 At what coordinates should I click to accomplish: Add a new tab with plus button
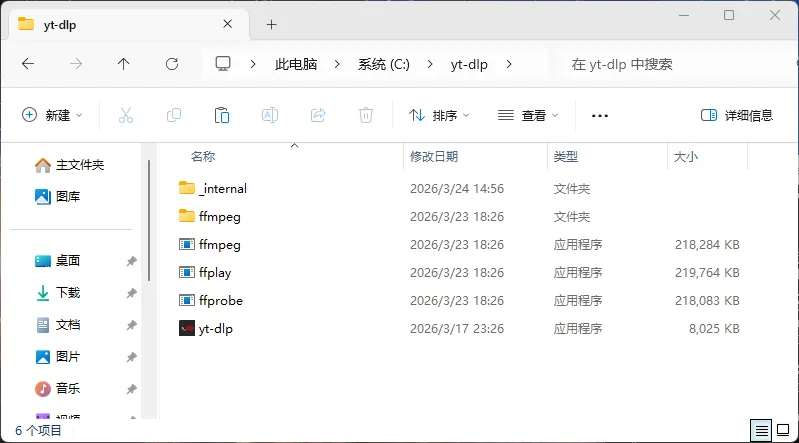(272, 24)
